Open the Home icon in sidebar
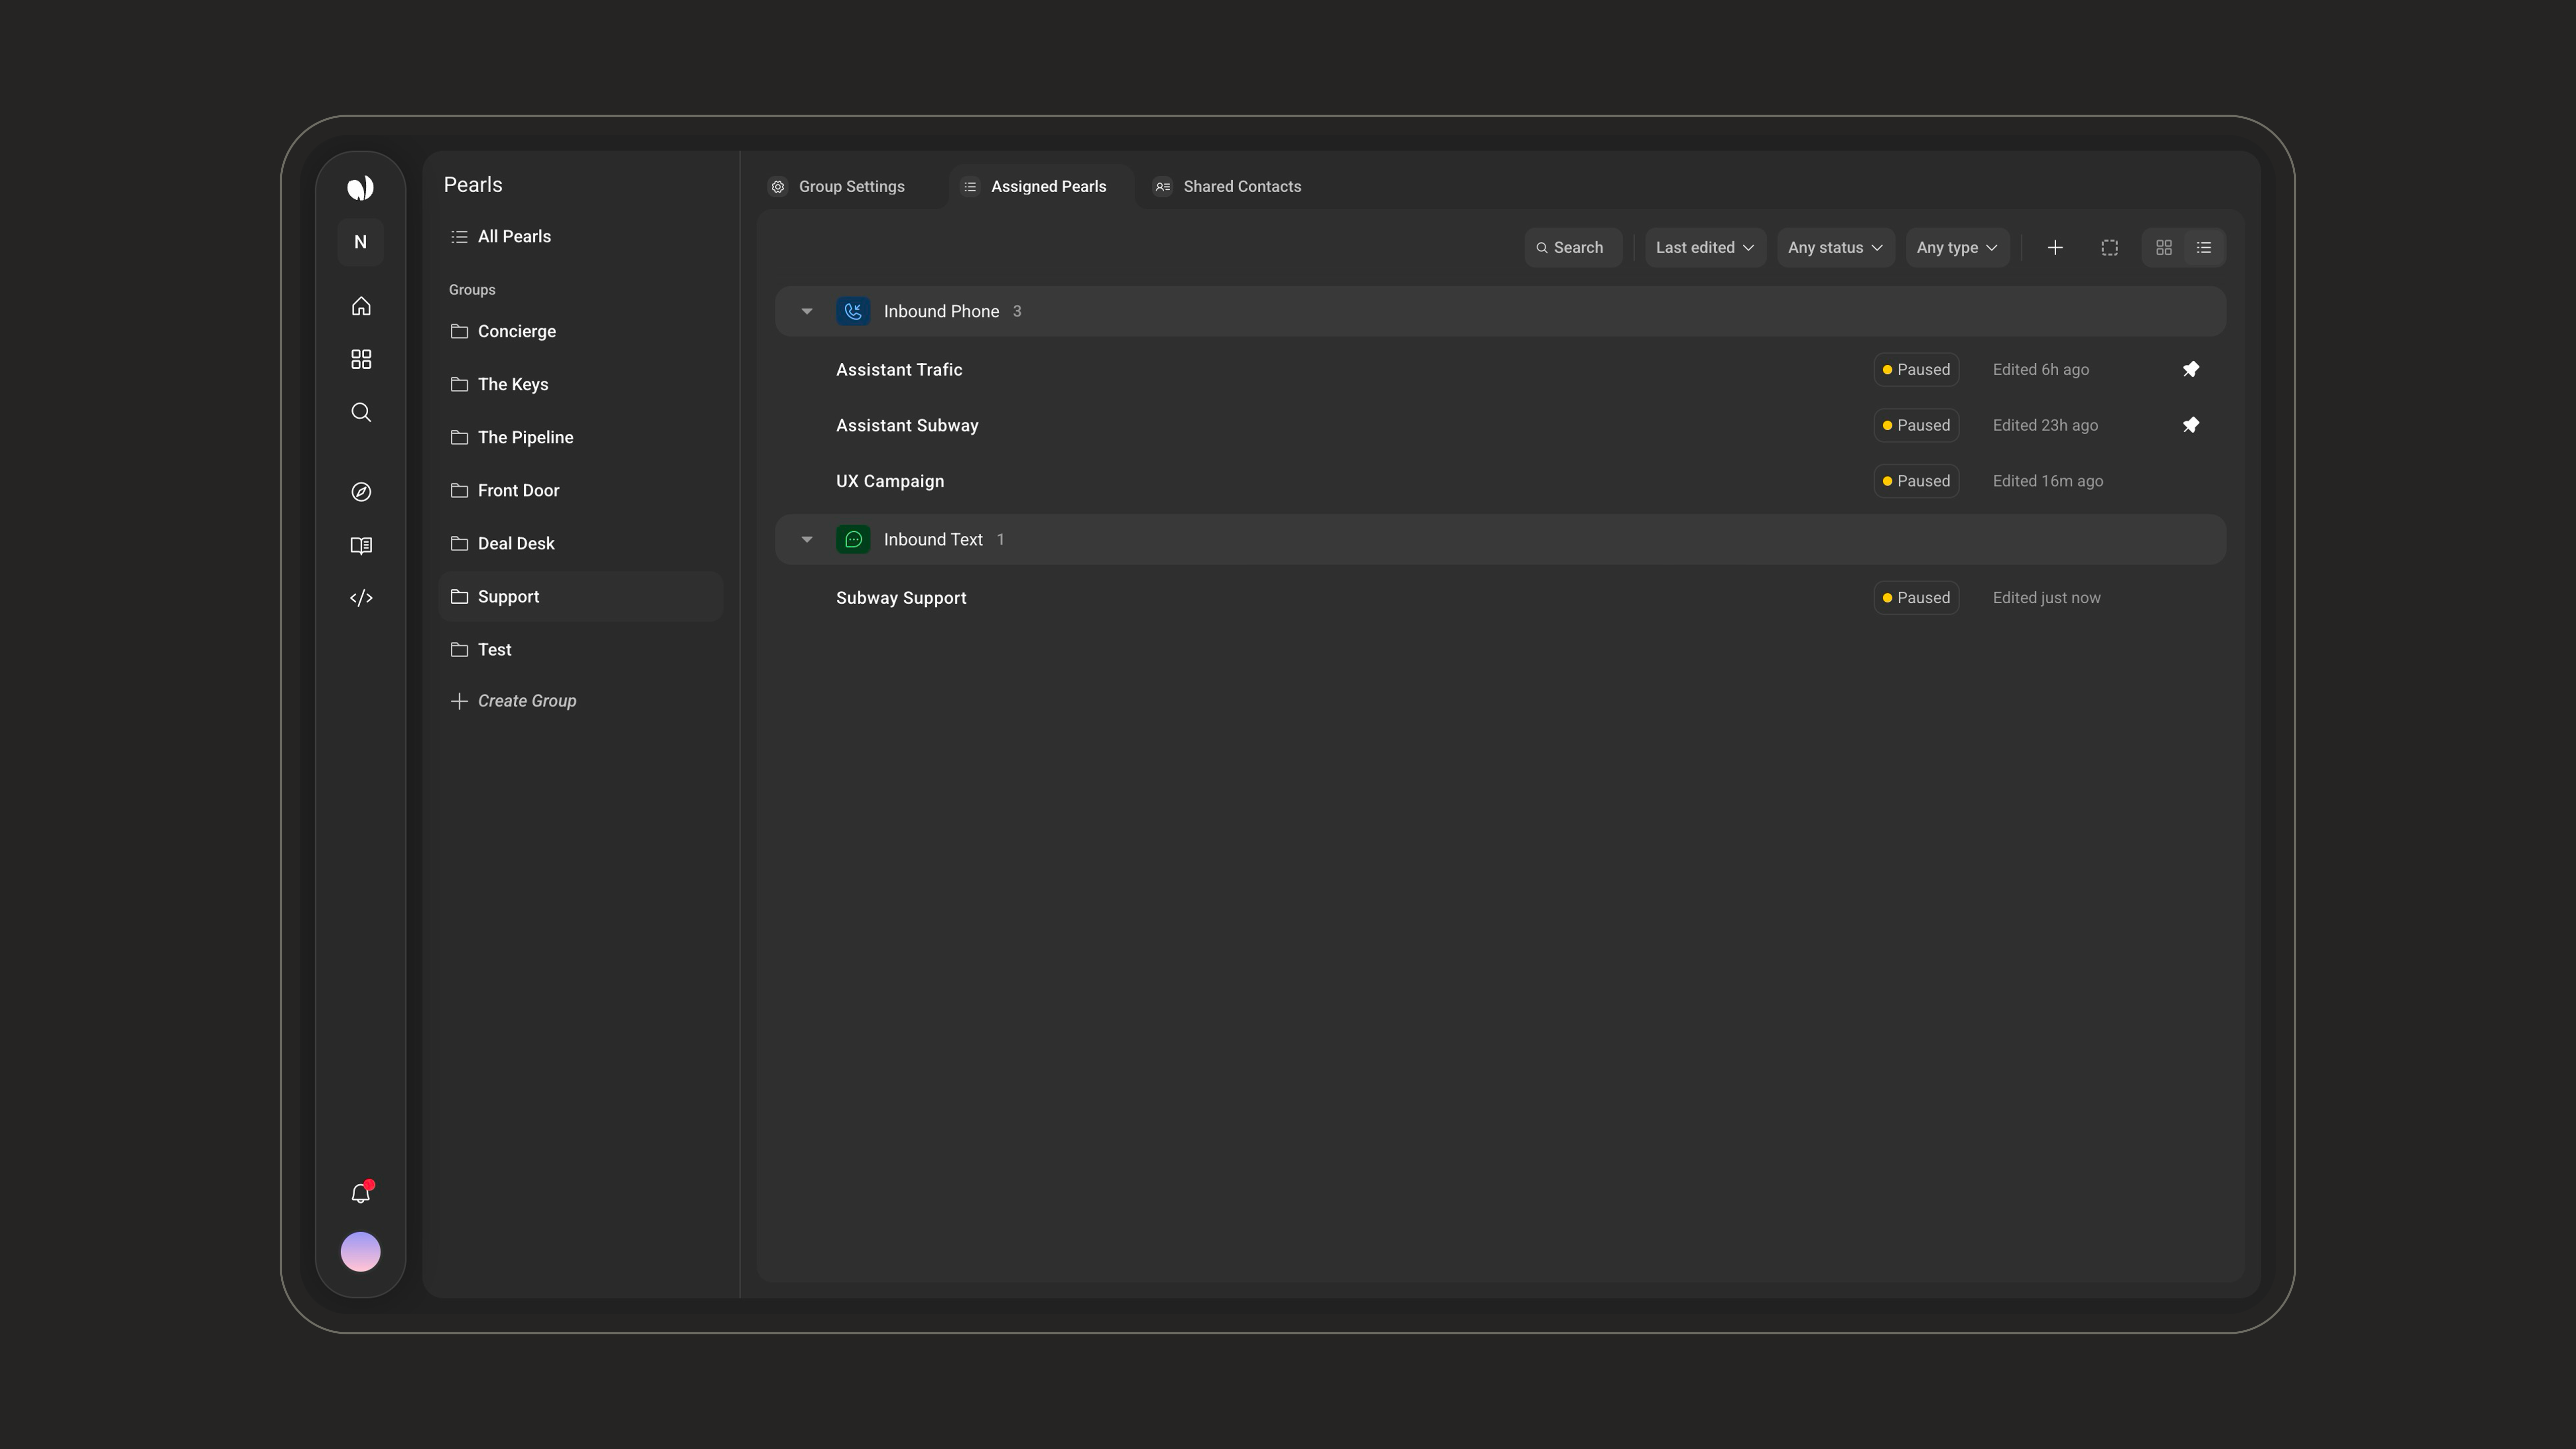Screen dimensions: 2576x1449 [x=361, y=306]
